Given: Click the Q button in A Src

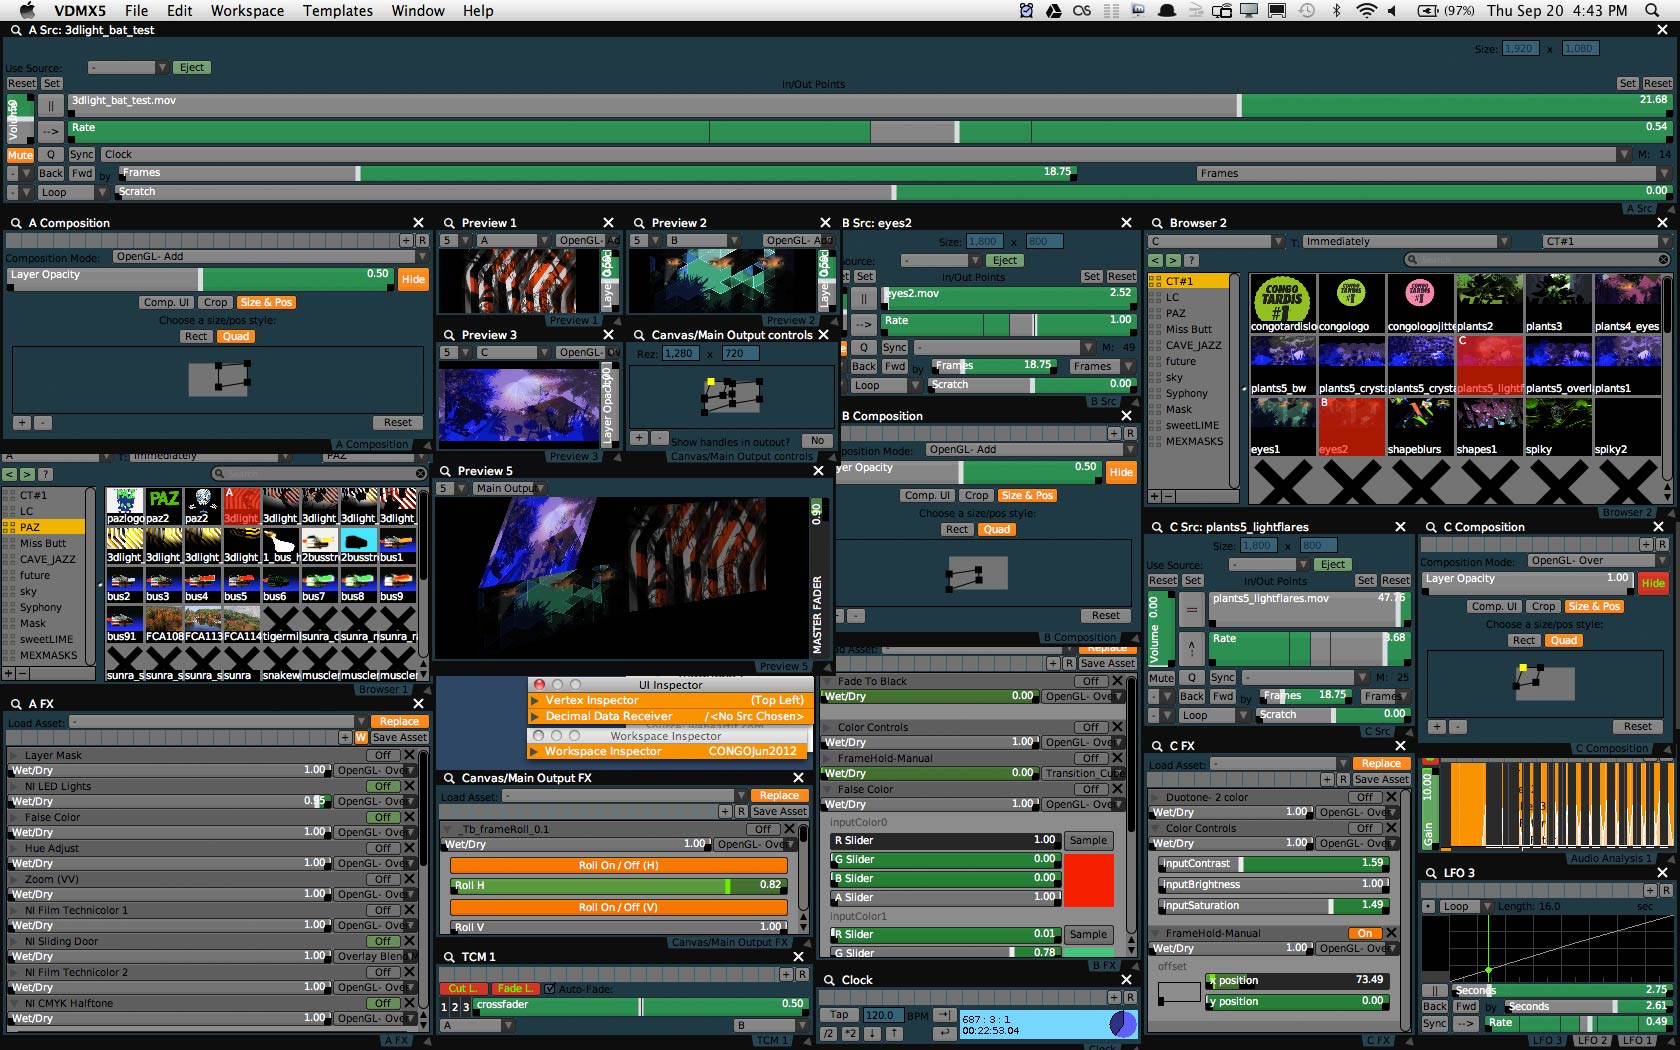Looking at the screenshot, I should (x=51, y=155).
